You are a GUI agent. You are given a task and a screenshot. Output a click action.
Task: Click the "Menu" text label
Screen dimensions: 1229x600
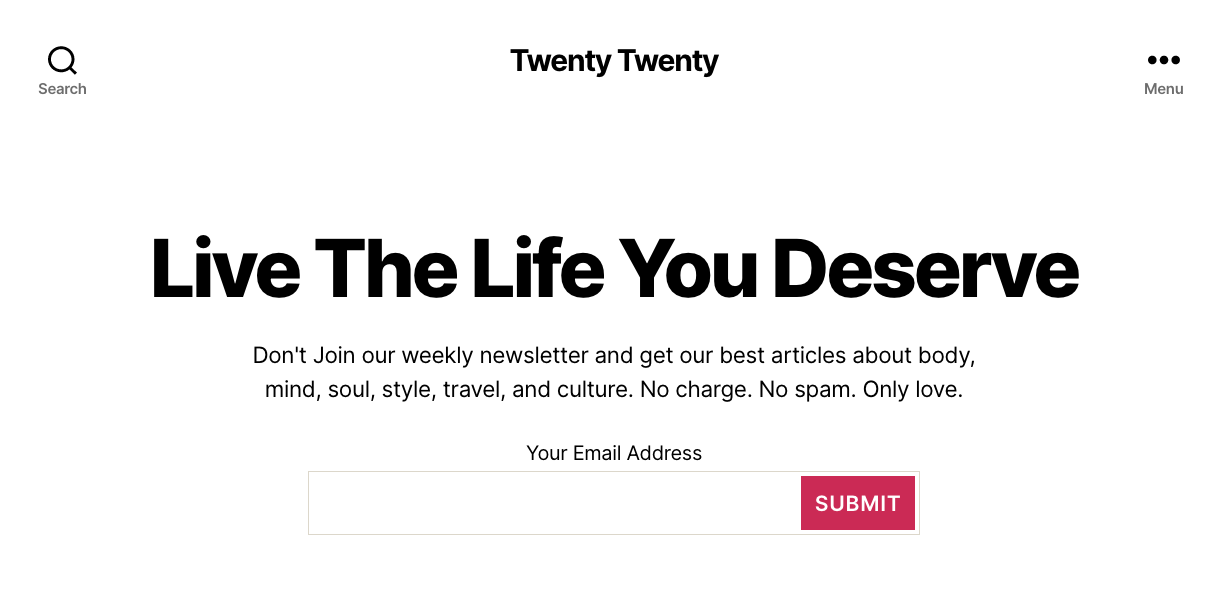pyautogui.click(x=1163, y=89)
